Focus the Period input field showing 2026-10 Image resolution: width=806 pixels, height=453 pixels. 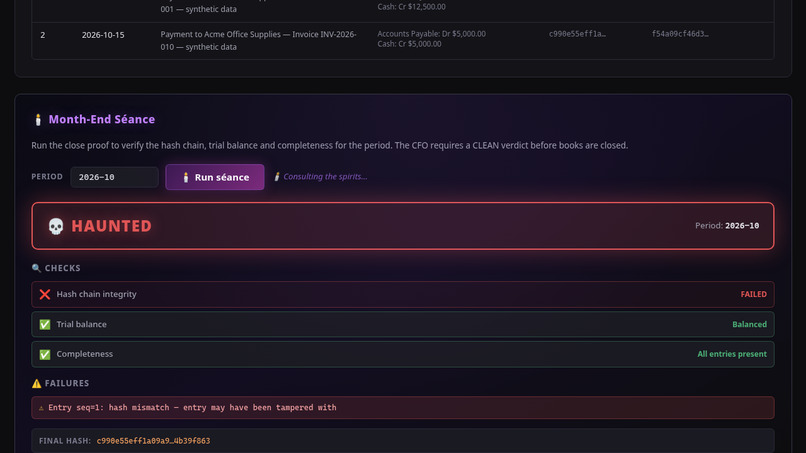point(114,177)
